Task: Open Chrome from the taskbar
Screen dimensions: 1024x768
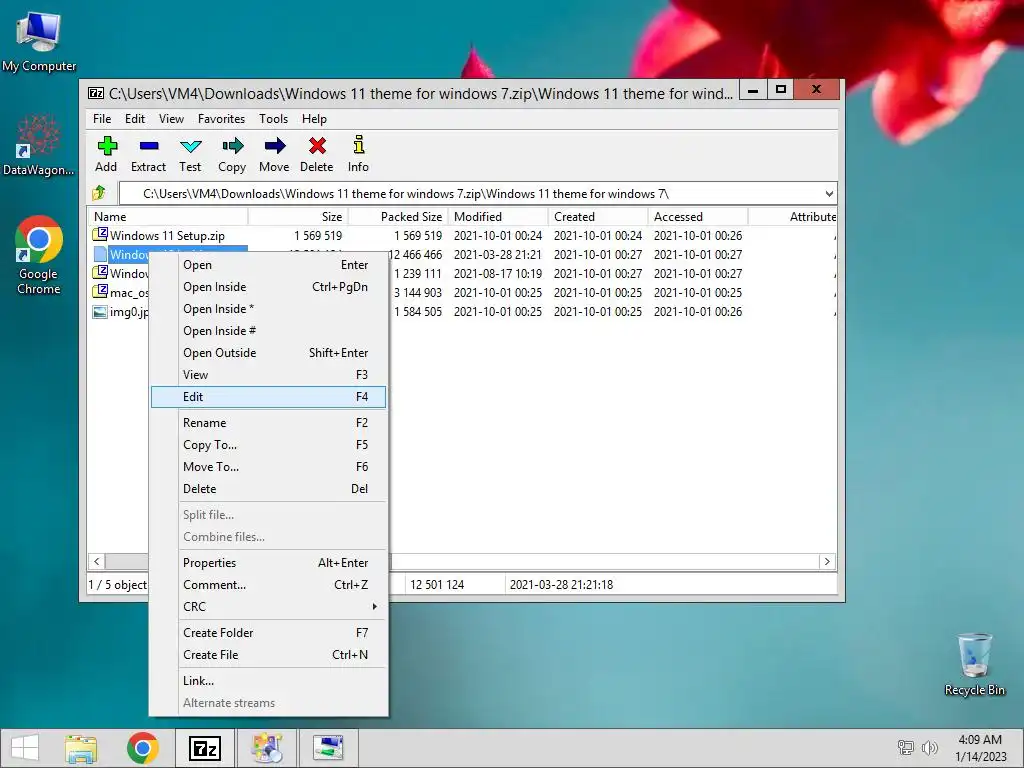Action: click(143, 748)
